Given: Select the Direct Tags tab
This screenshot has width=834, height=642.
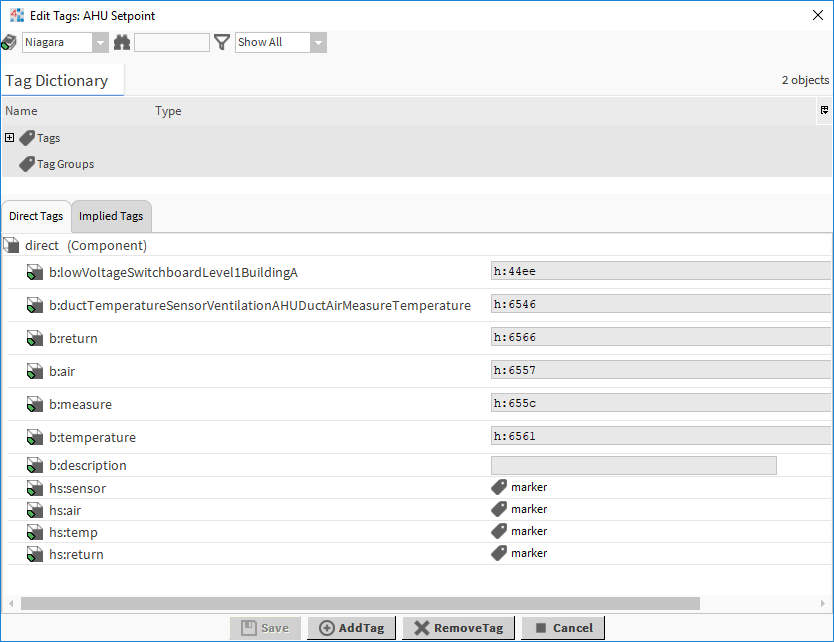Looking at the screenshot, I should tap(36, 216).
